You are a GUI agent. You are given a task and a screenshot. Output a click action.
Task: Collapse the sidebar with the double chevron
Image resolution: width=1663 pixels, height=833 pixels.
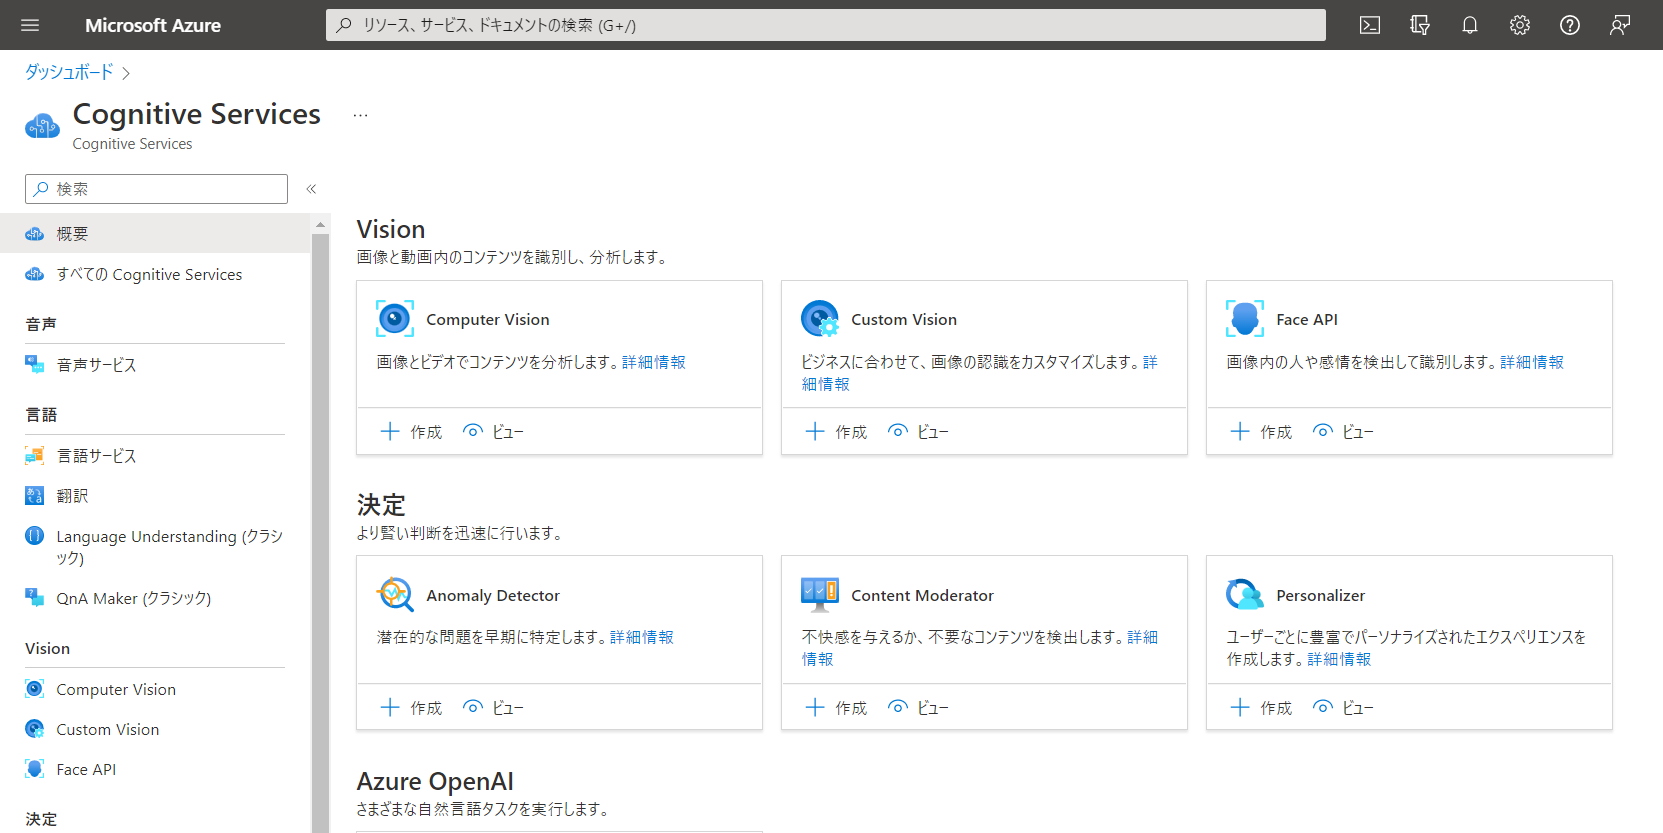[x=311, y=189]
